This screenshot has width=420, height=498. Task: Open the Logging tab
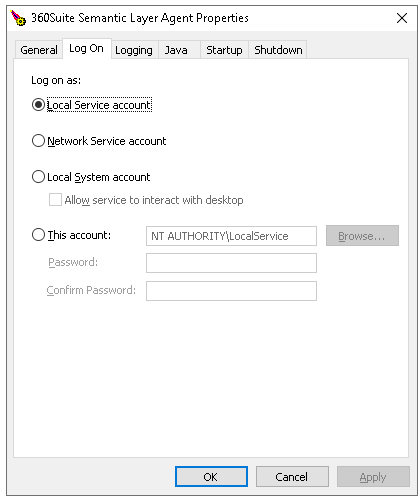point(134,50)
